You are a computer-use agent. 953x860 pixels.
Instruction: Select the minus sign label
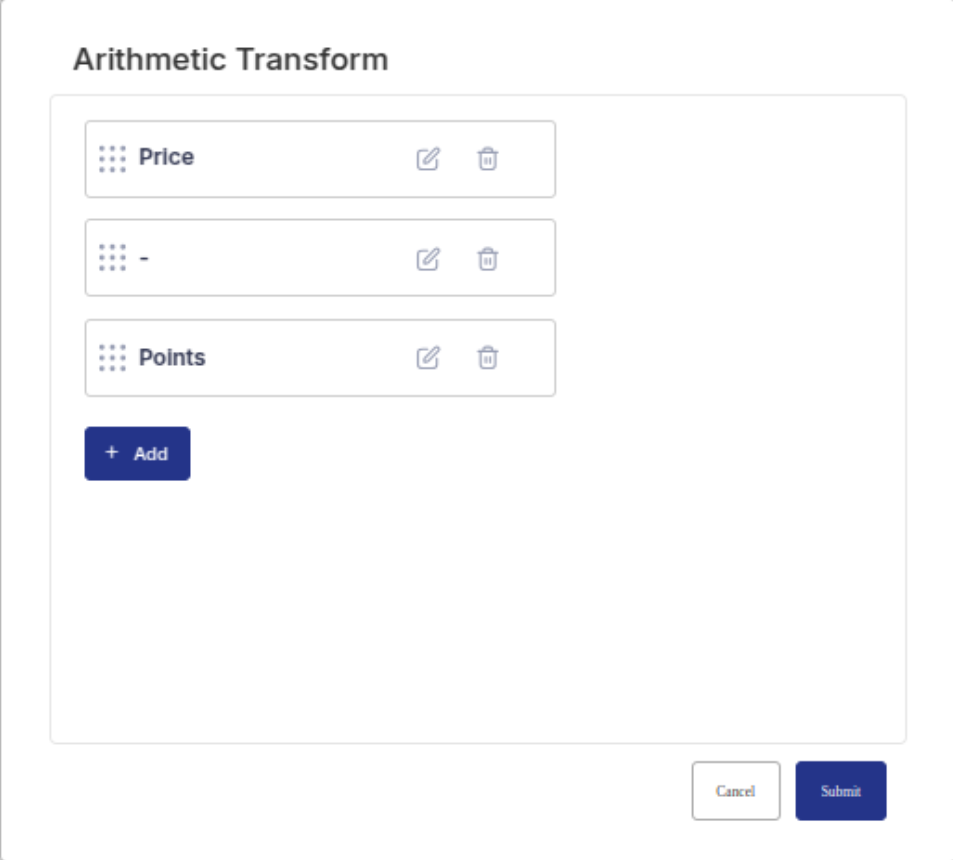tap(144, 258)
